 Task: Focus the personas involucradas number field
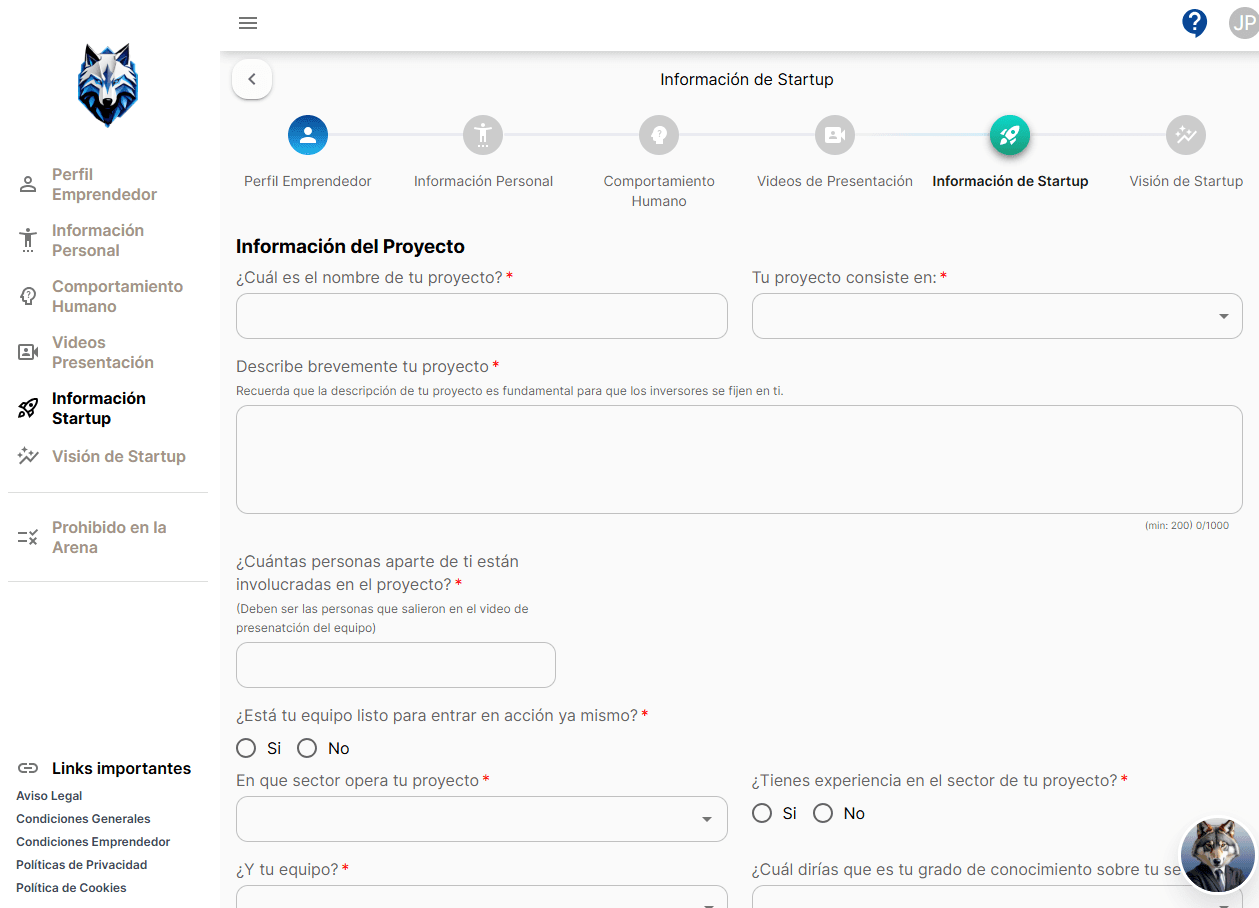pyautogui.click(x=396, y=665)
